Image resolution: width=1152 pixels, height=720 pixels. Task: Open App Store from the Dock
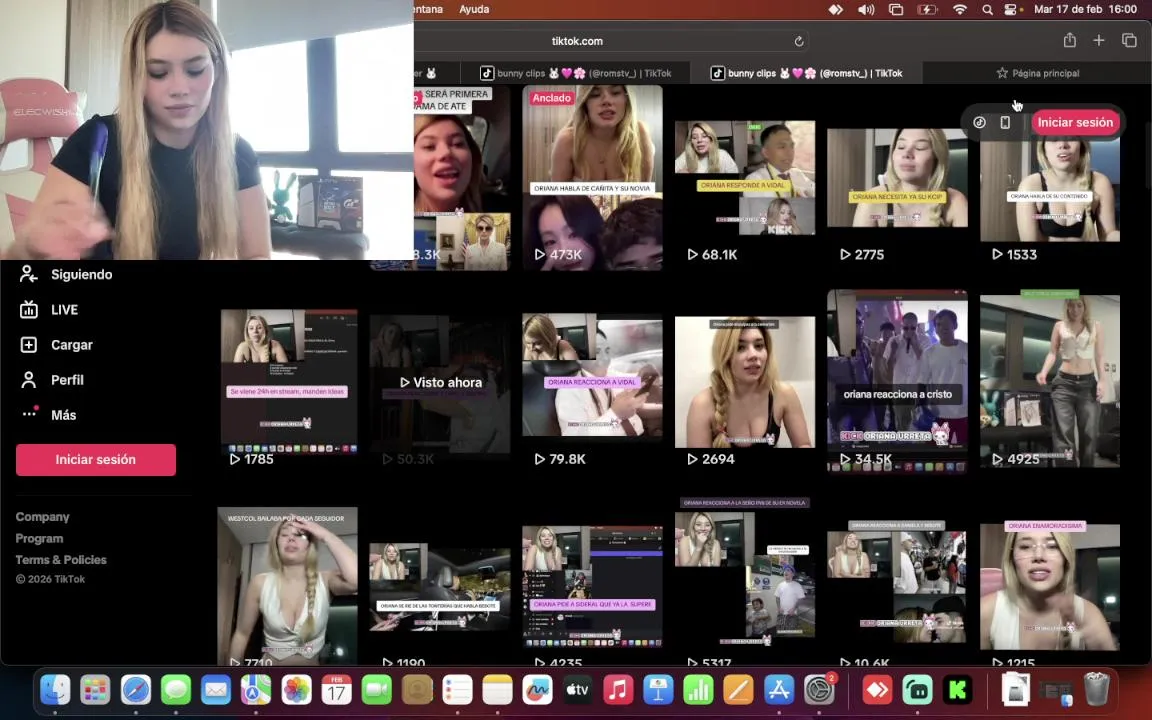tap(778, 690)
